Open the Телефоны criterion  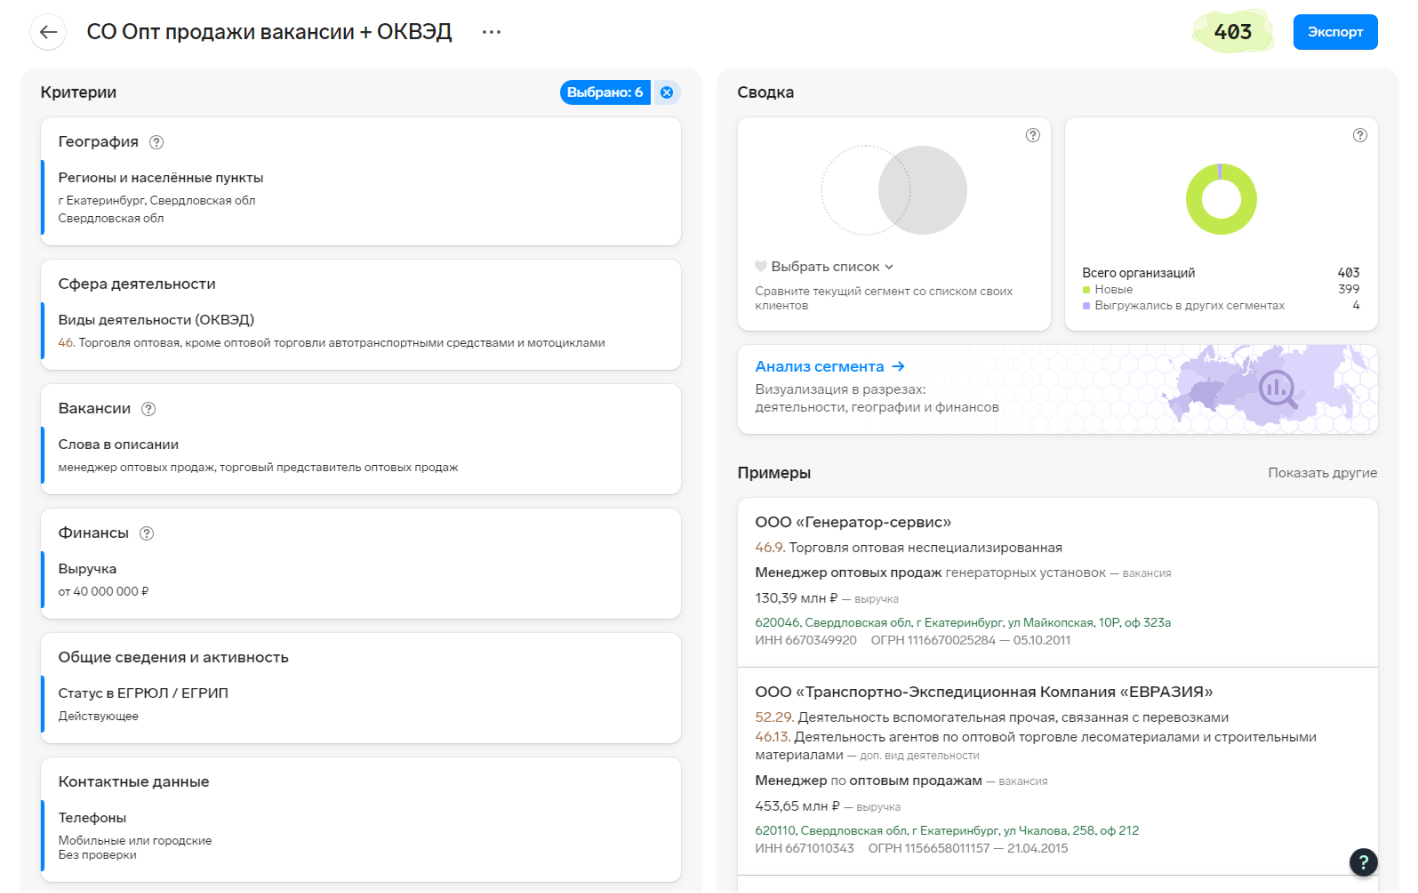pos(92,818)
